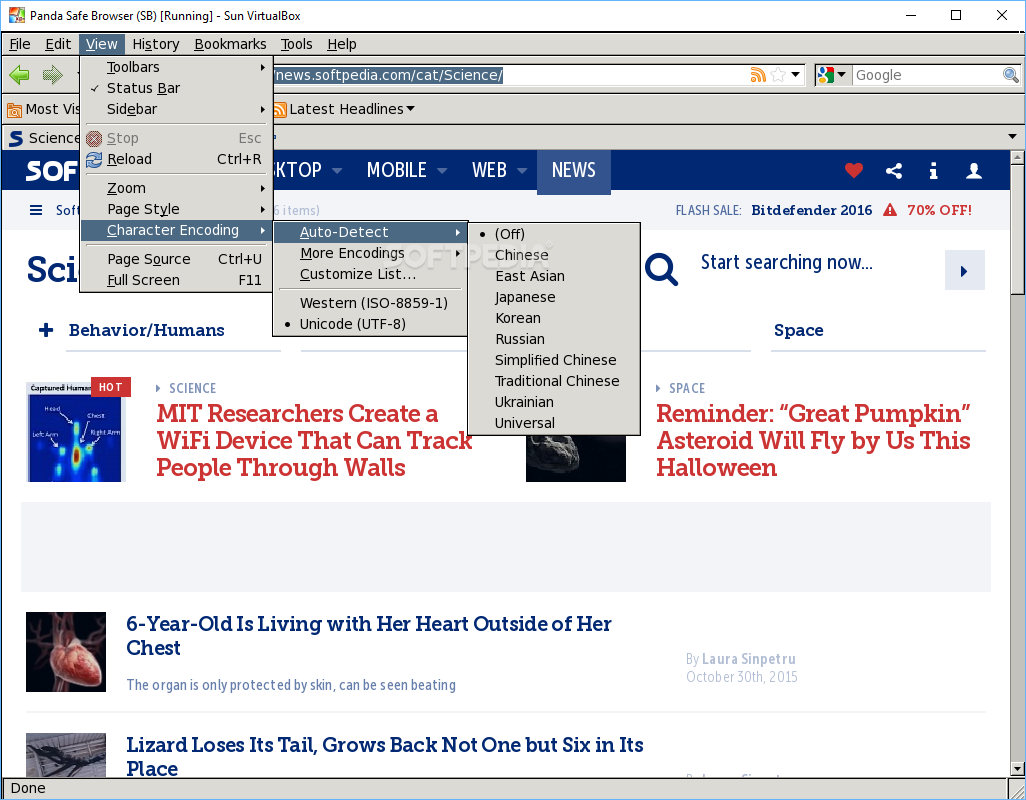Viewport: 1026px width, 800px height.
Task: Open the heart article thumbnail
Action: pos(65,652)
